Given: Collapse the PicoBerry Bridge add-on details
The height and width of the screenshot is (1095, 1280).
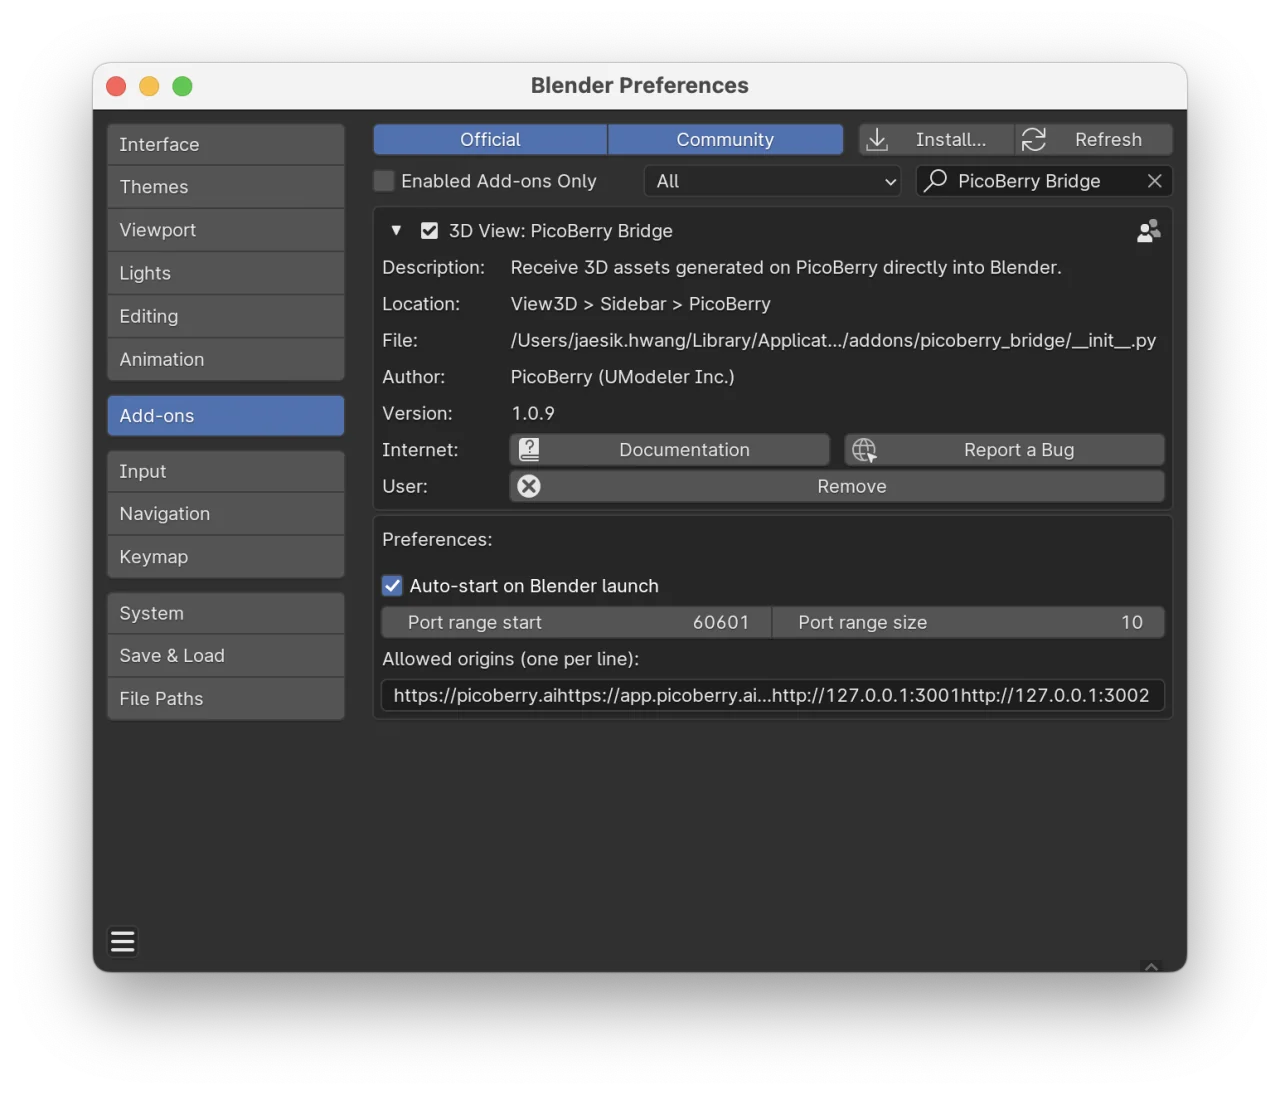Looking at the screenshot, I should (x=396, y=231).
